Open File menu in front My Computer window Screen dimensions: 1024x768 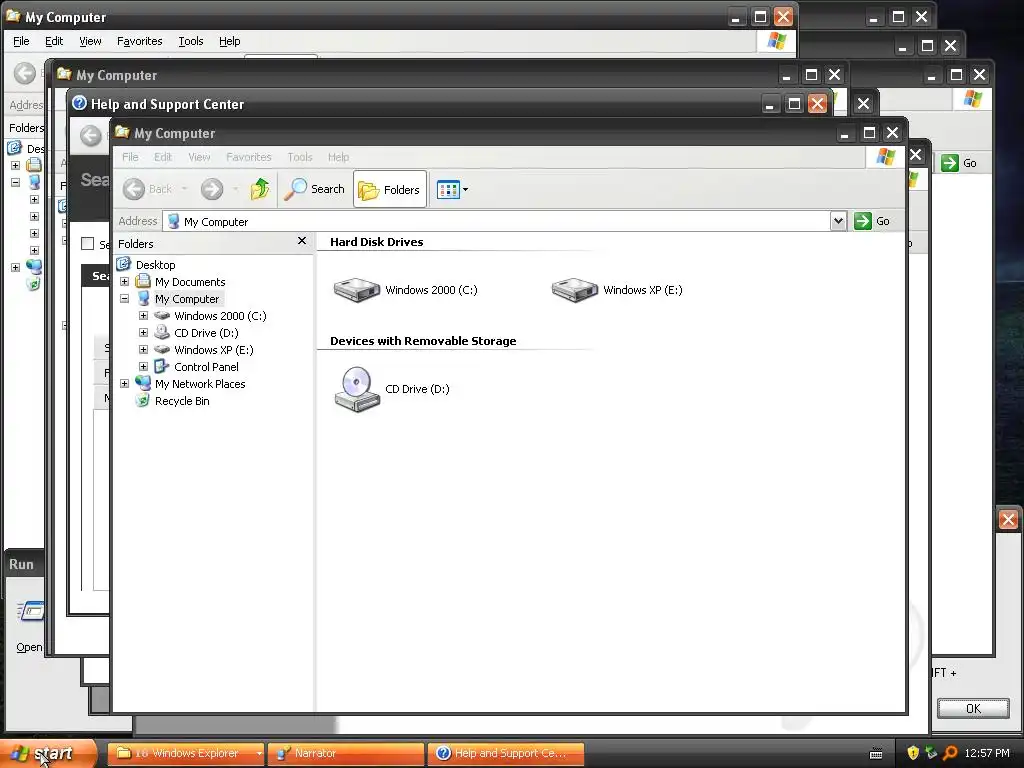130,157
